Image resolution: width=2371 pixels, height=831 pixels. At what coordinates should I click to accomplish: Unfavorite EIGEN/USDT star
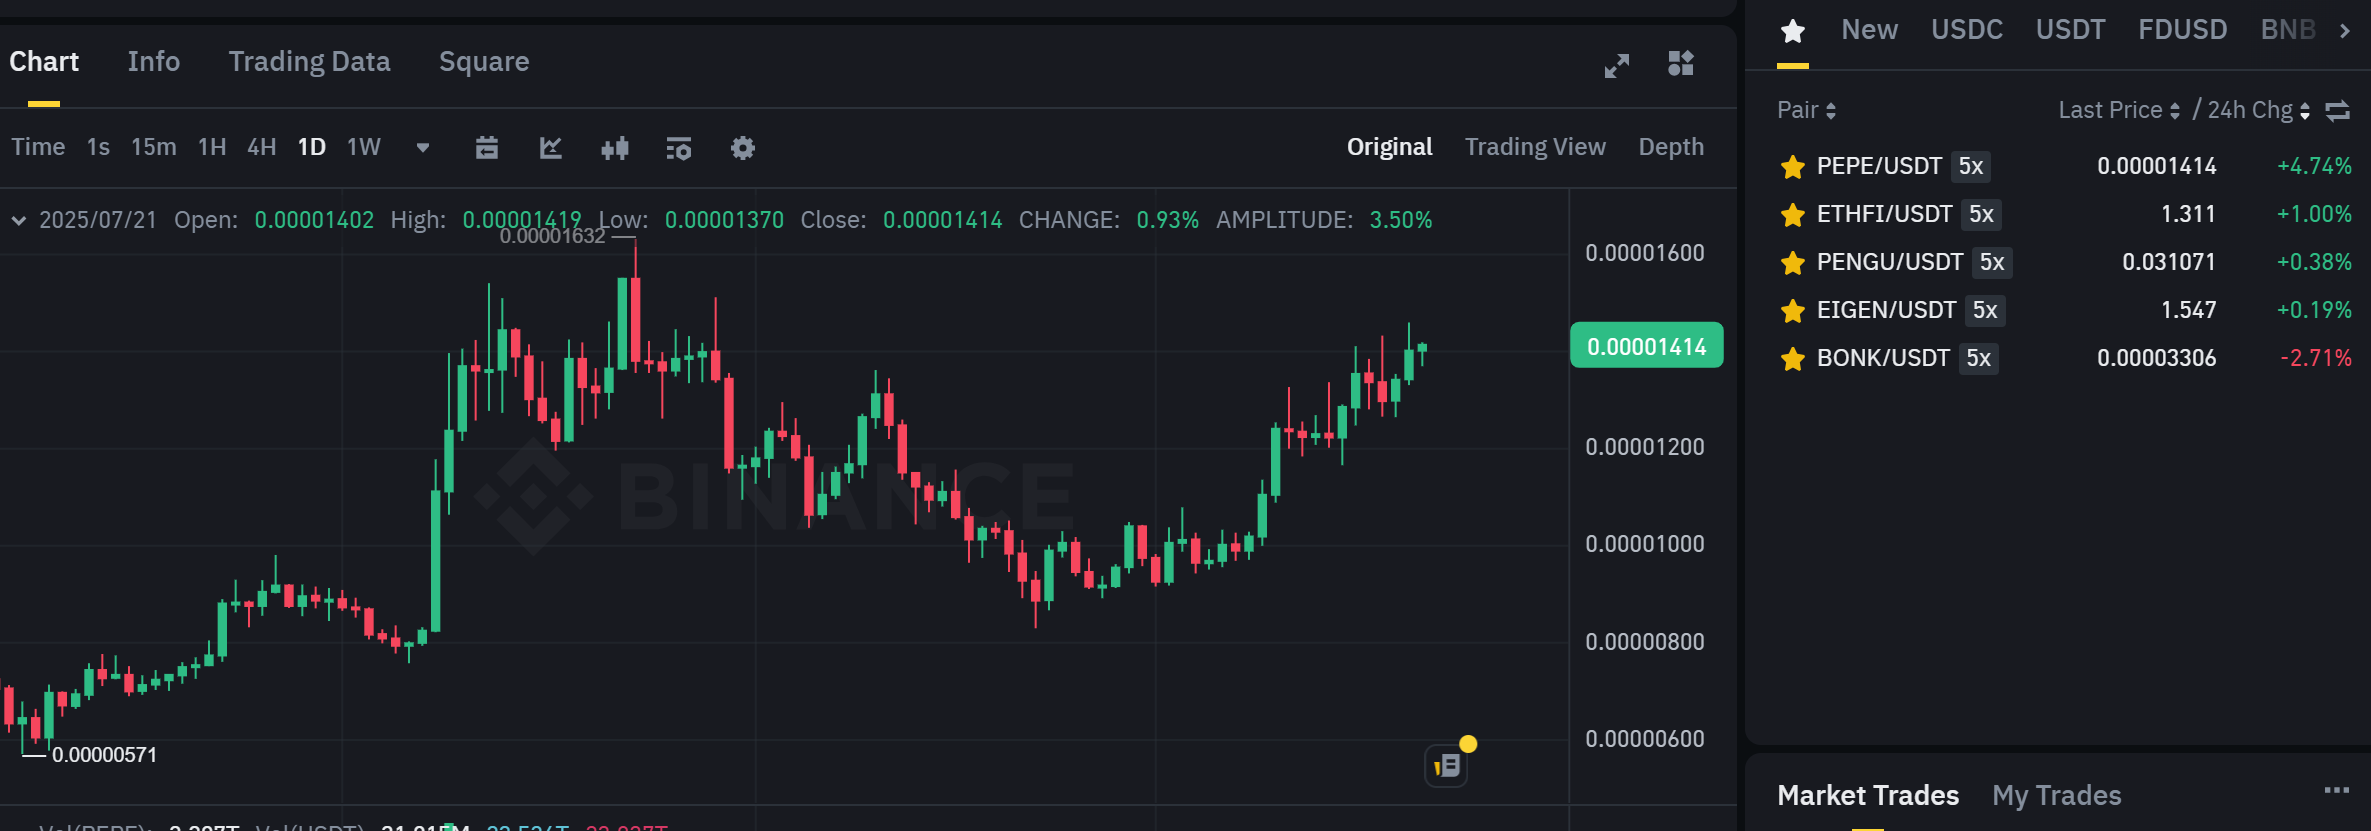1793,310
